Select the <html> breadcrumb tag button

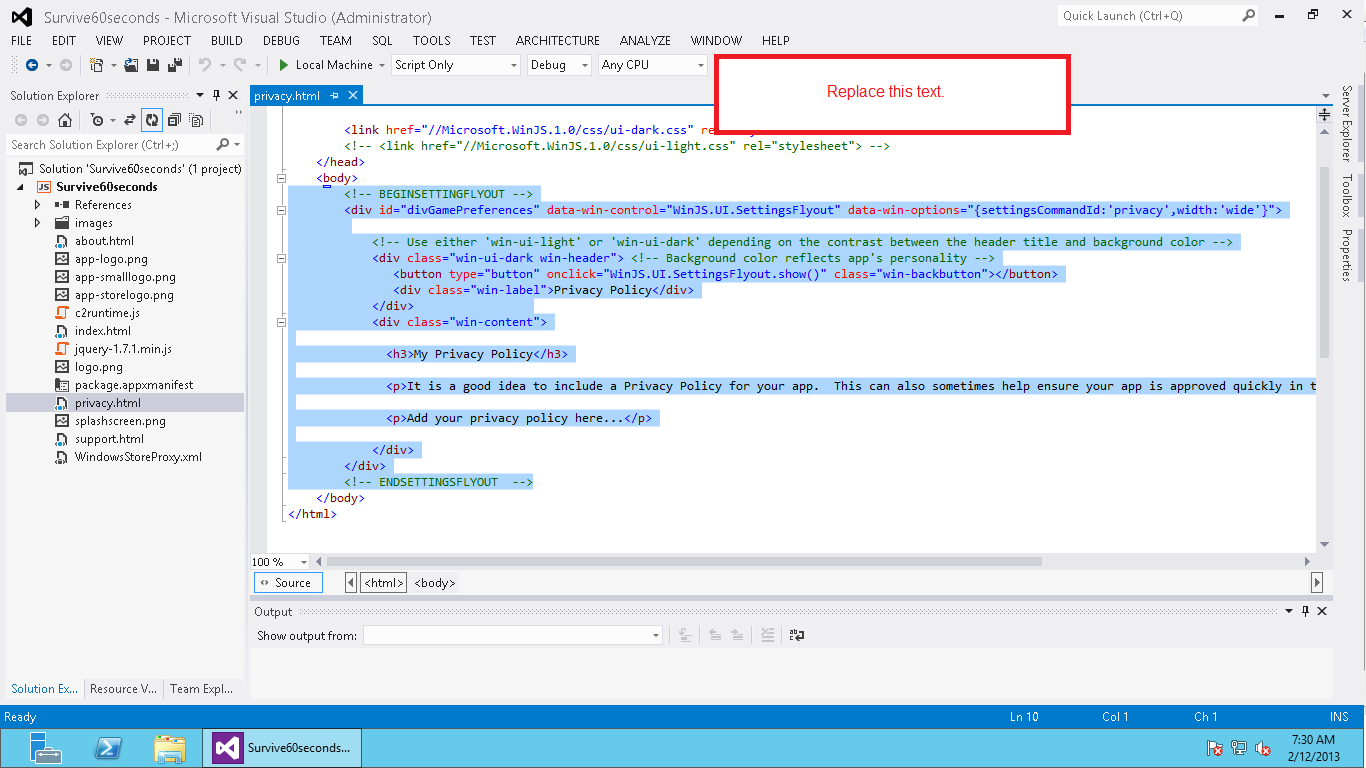(384, 583)
